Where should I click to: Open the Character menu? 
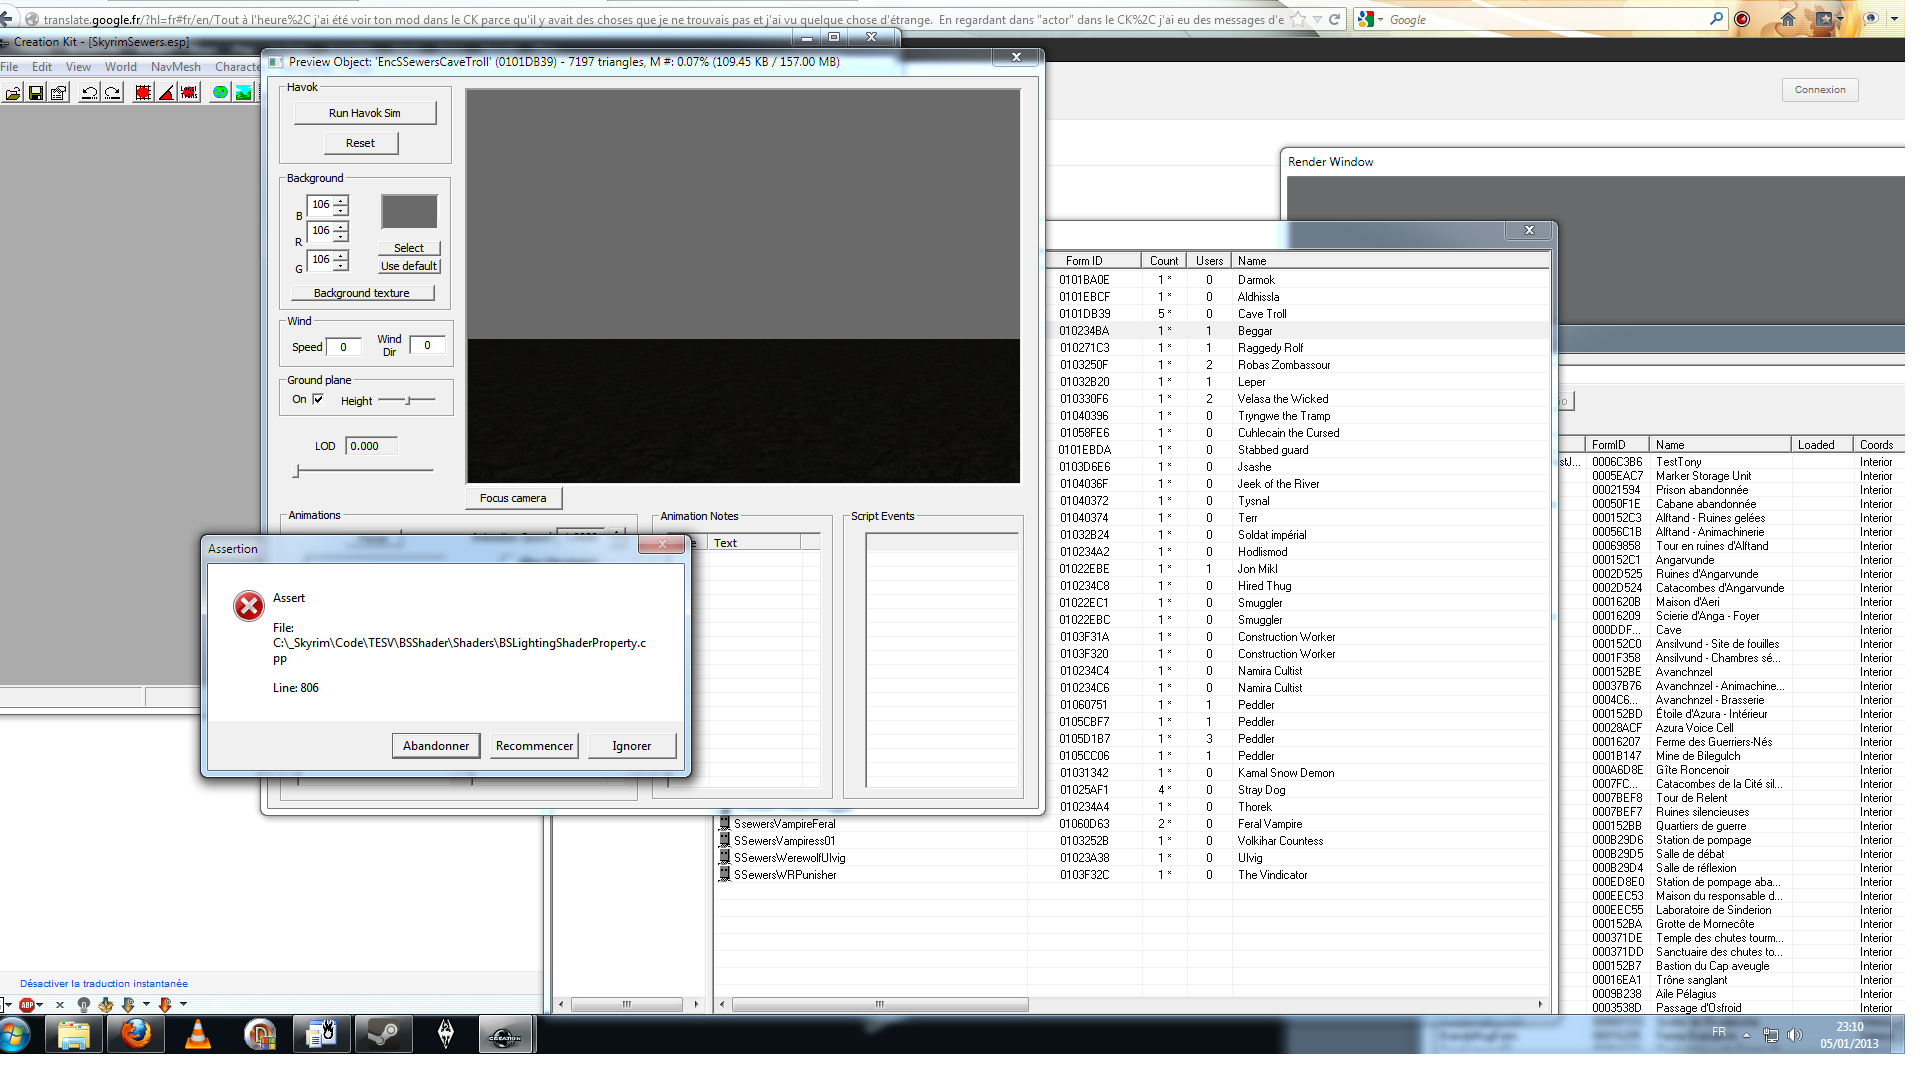coord(237,67)
